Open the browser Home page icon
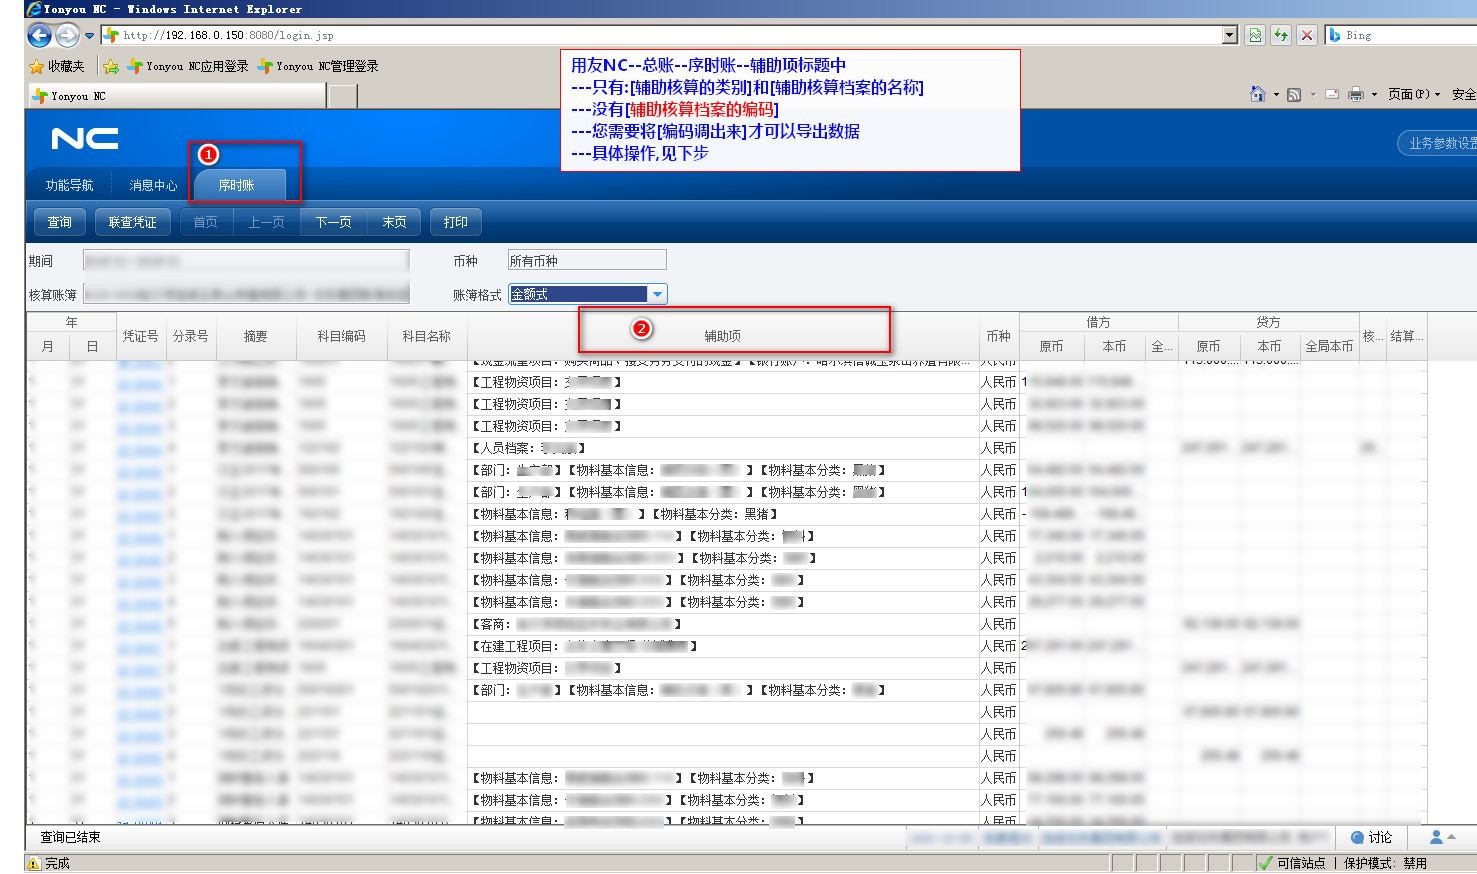The image size is (1477, 874). click(1257, 94)
